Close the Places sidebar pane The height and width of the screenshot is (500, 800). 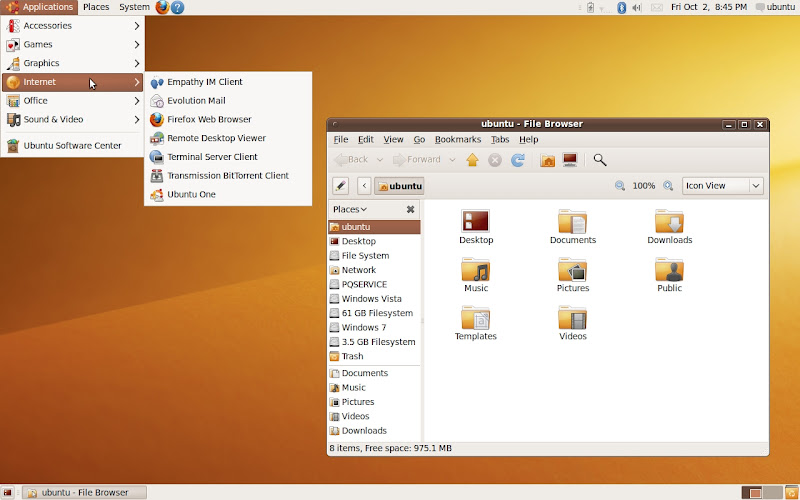point(410,210)
